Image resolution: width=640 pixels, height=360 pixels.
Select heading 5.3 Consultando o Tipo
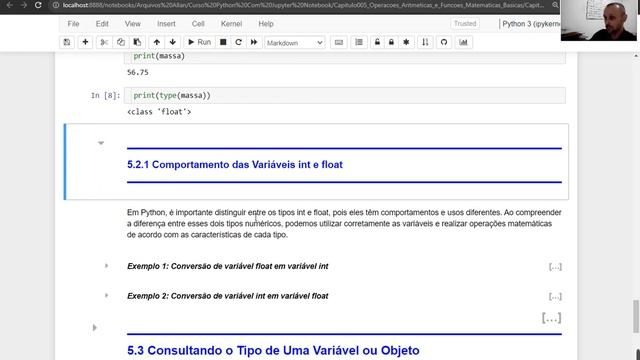273,350
